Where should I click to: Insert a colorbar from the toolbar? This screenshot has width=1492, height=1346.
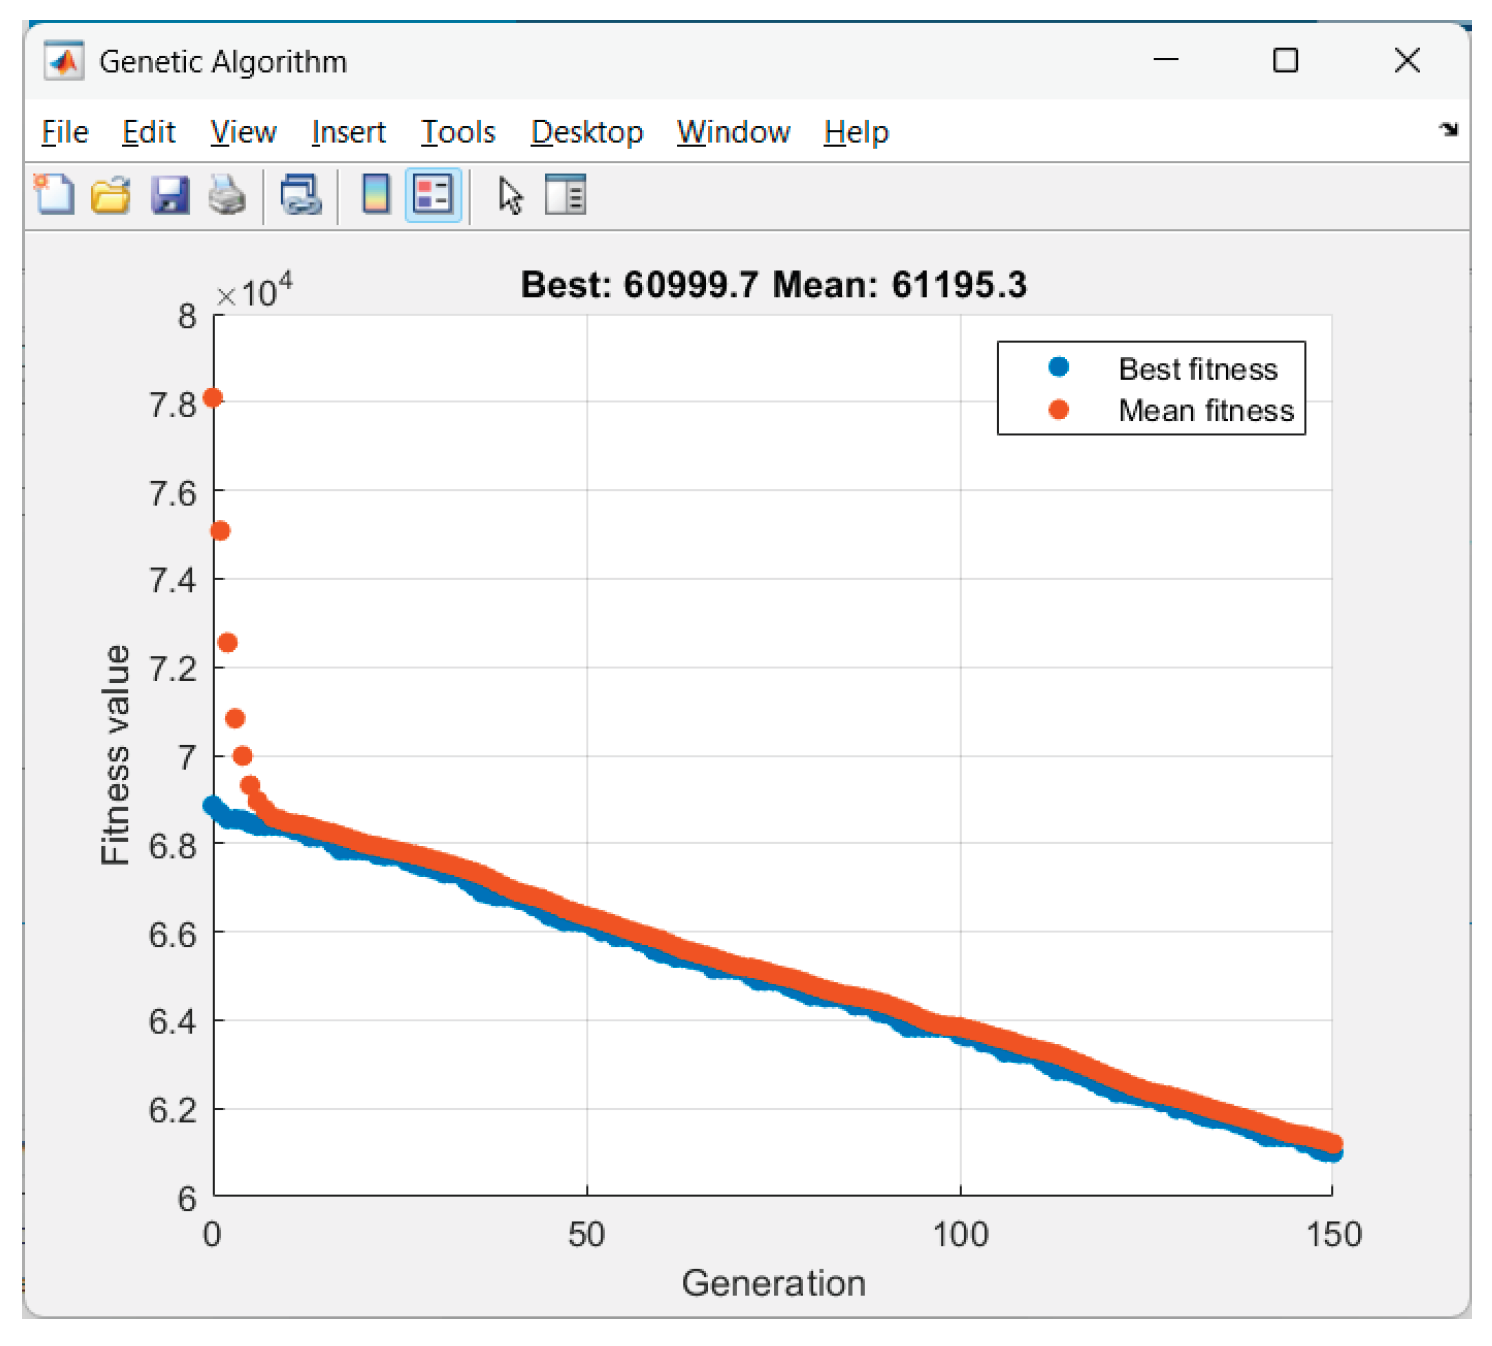point(376,195)
